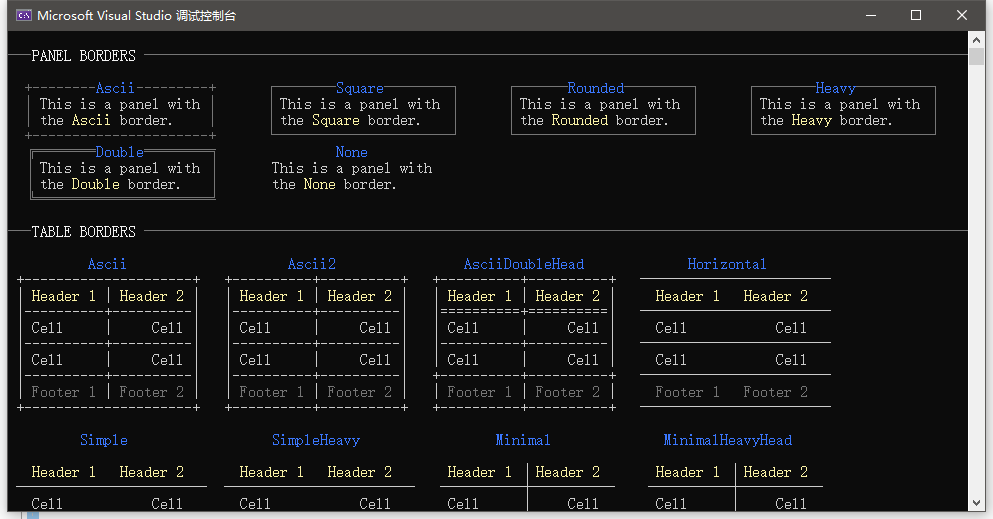
Task: Click the 'Heavy' panel title
Action: coord(835,88)
